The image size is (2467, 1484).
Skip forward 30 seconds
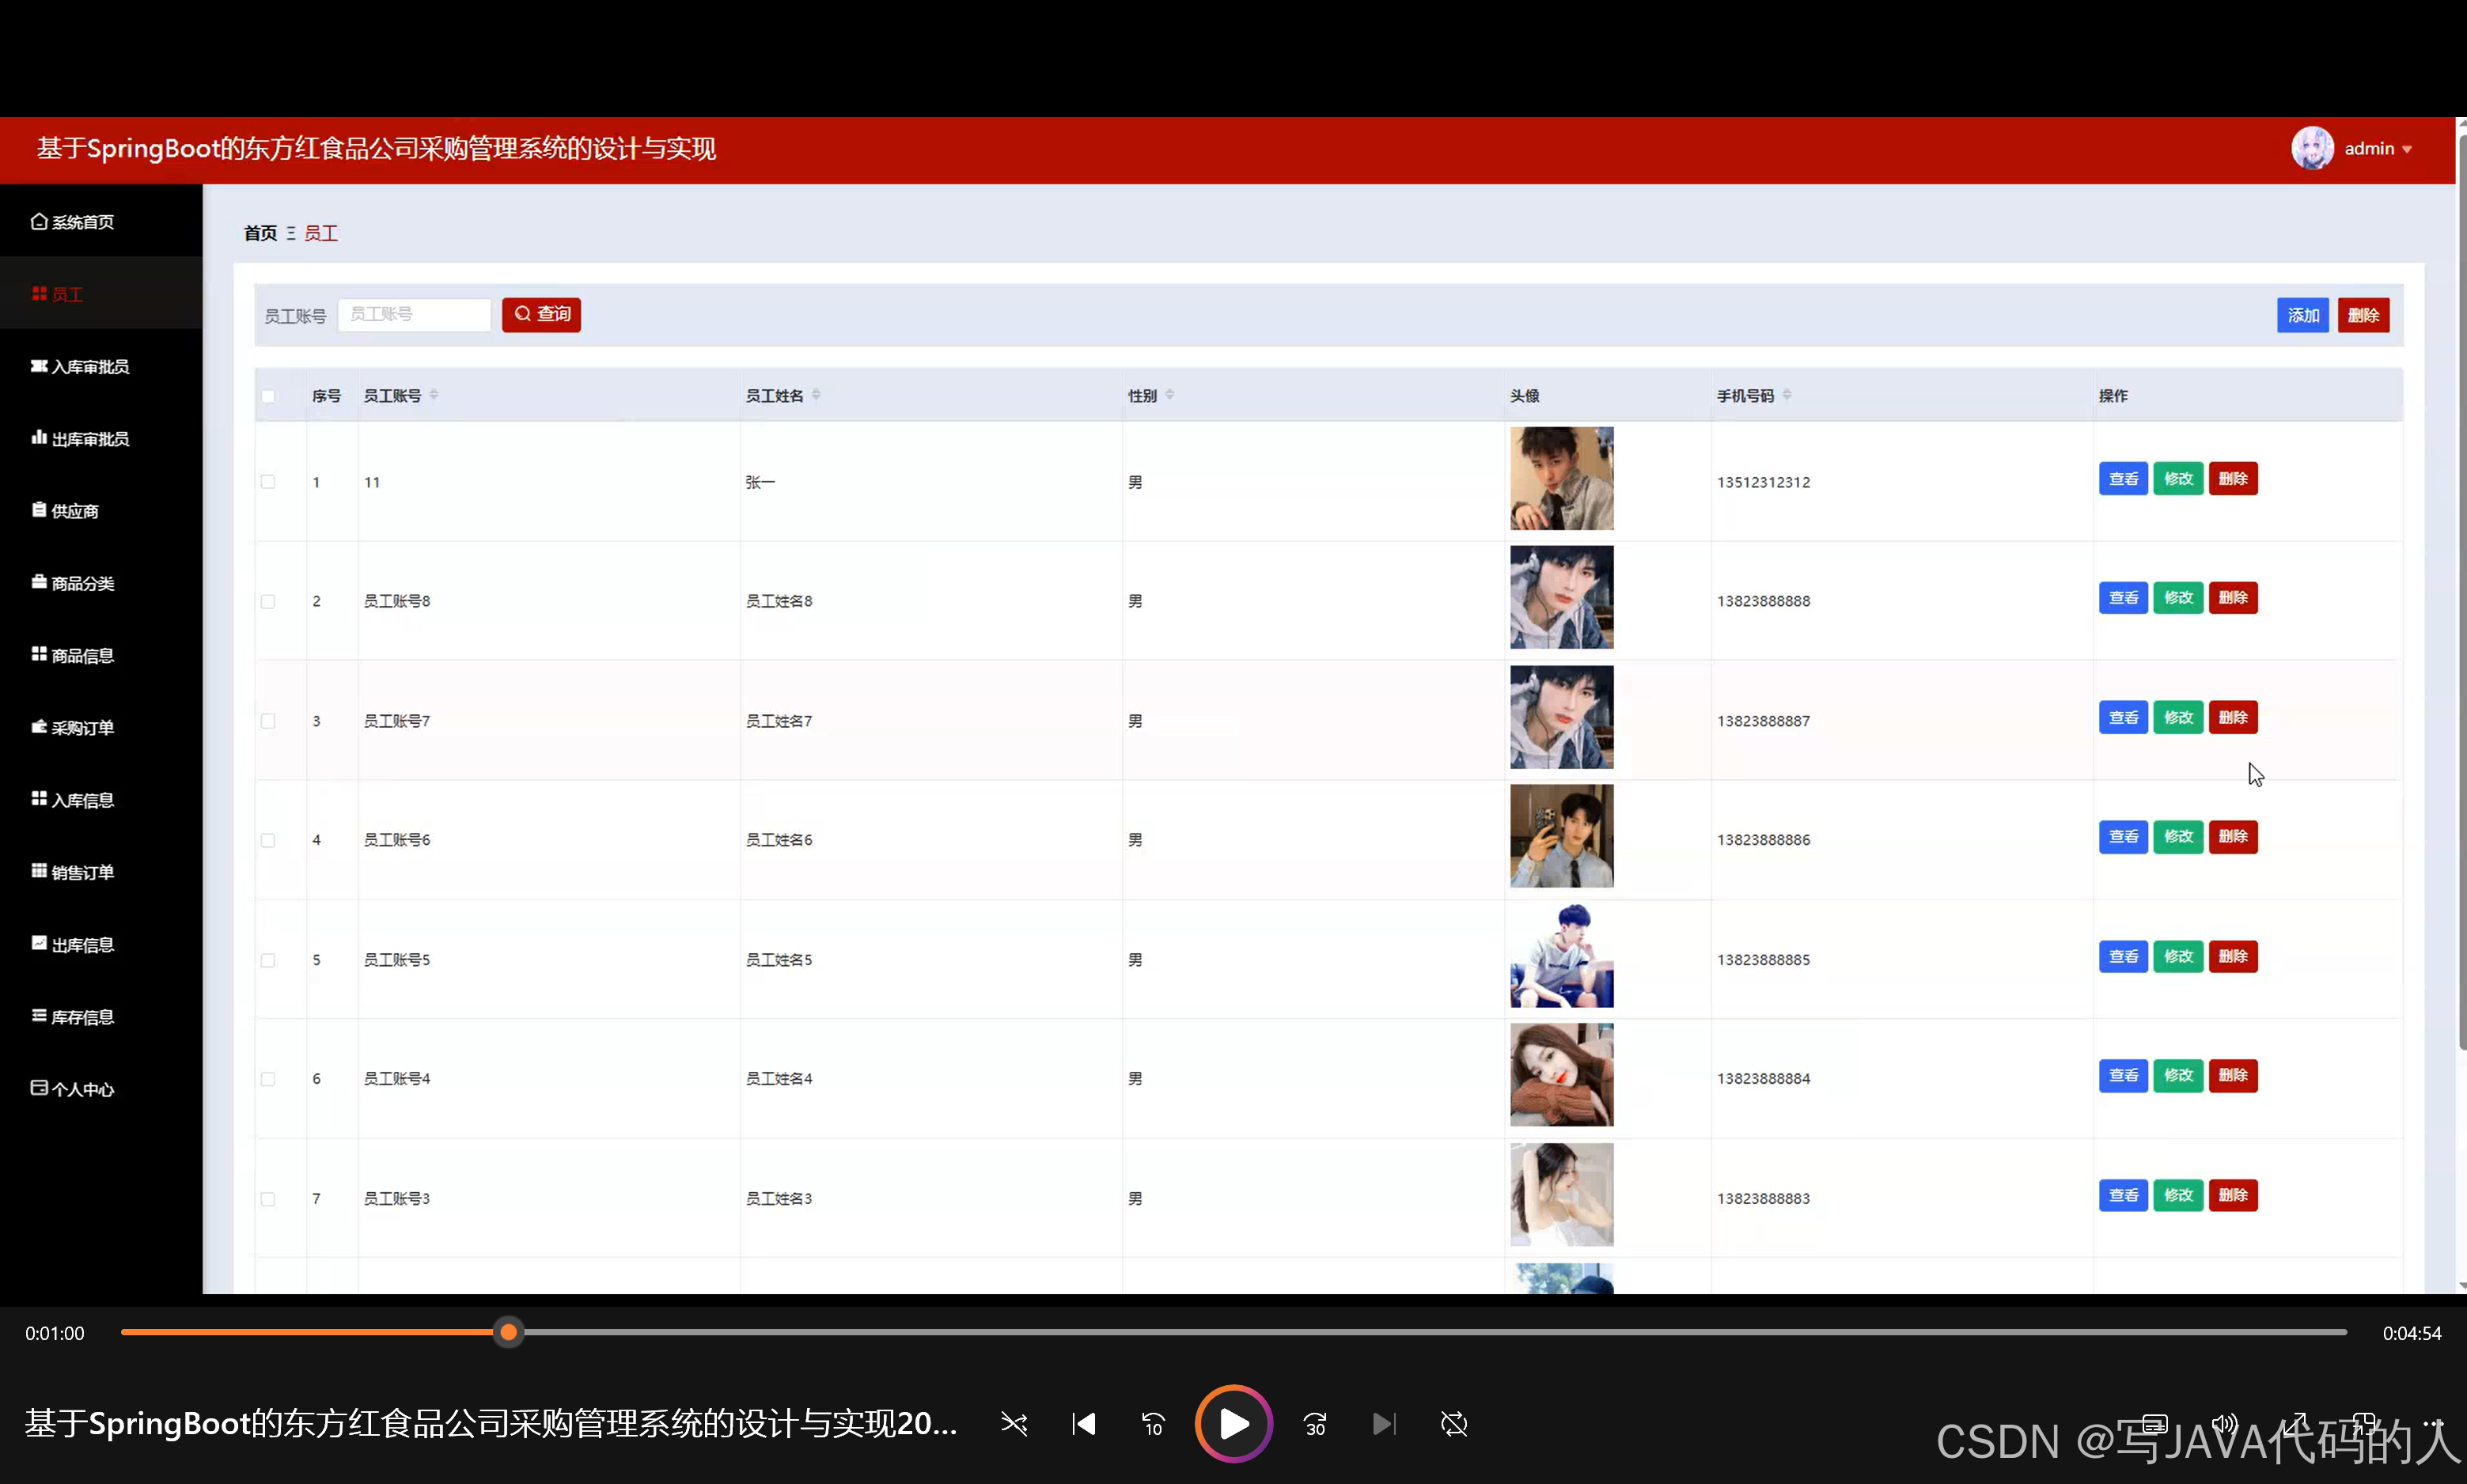point(1315,1423)
